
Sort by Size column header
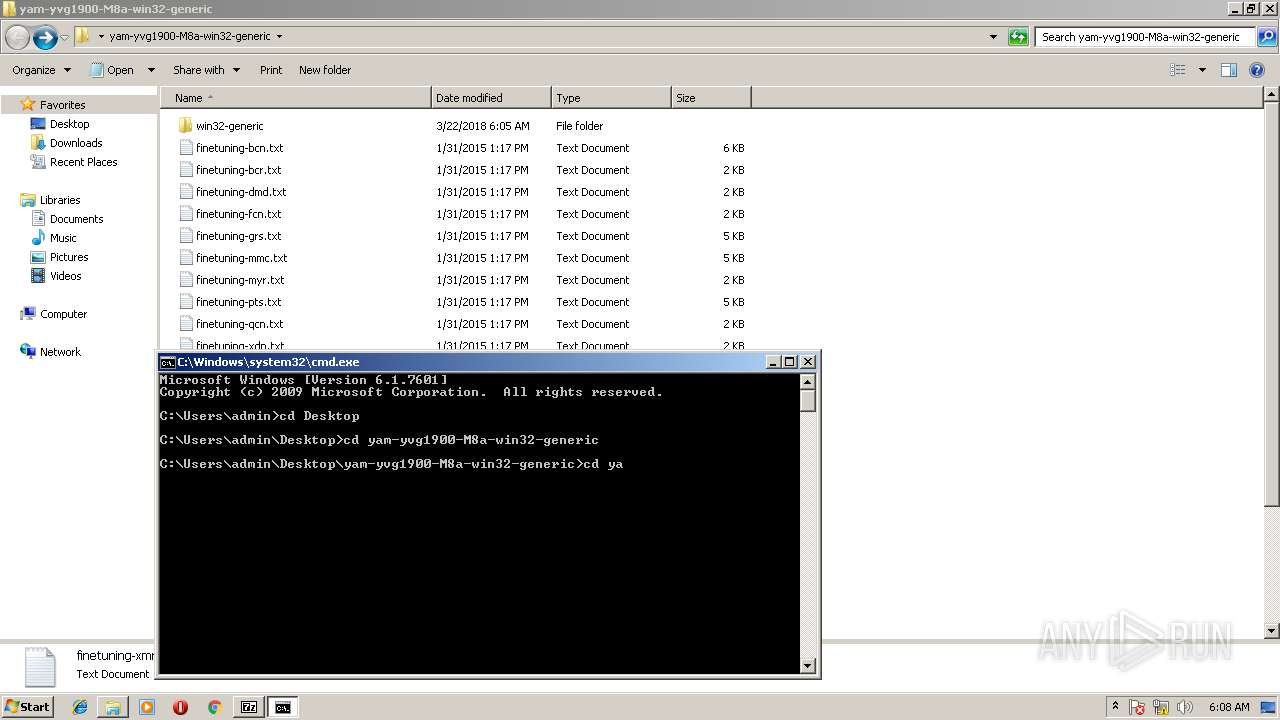(x=711, y=98)
